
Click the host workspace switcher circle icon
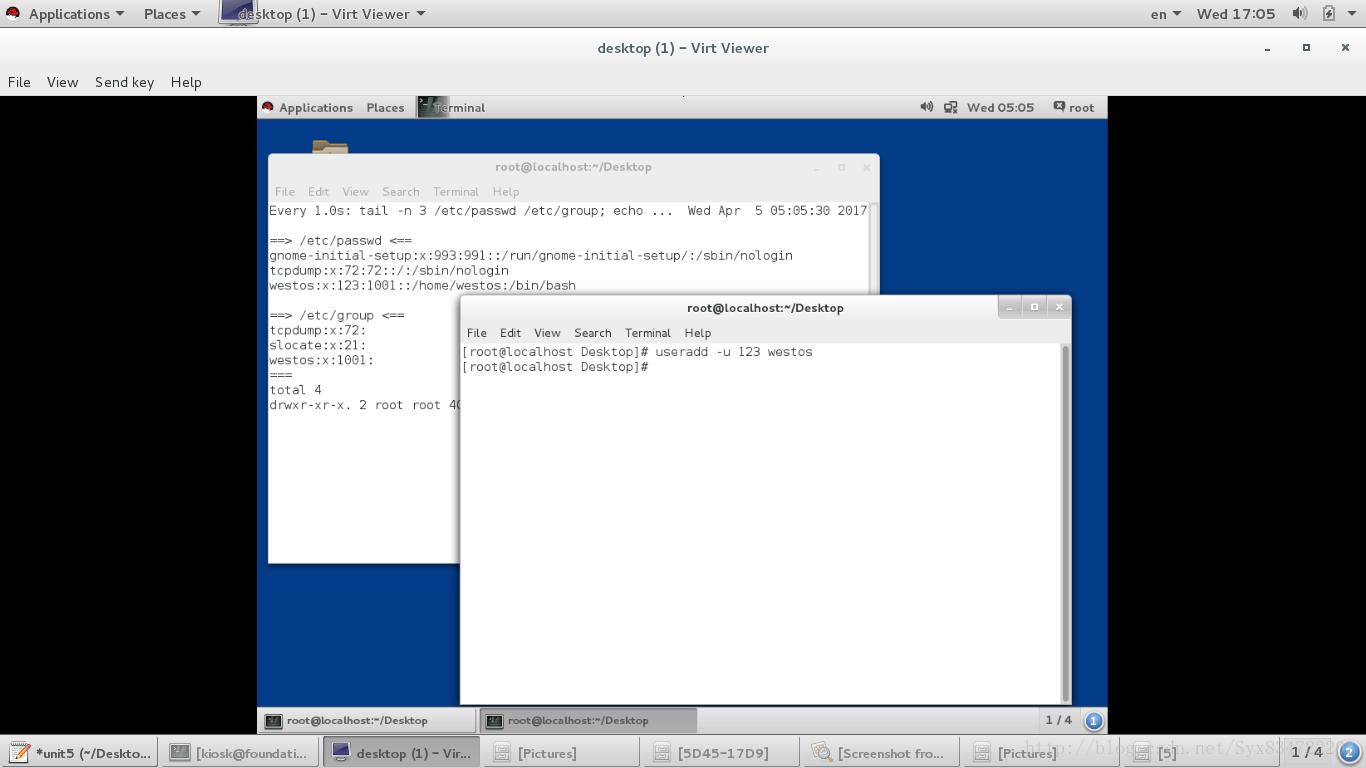pyautogui.click(x=1349, y=752)
